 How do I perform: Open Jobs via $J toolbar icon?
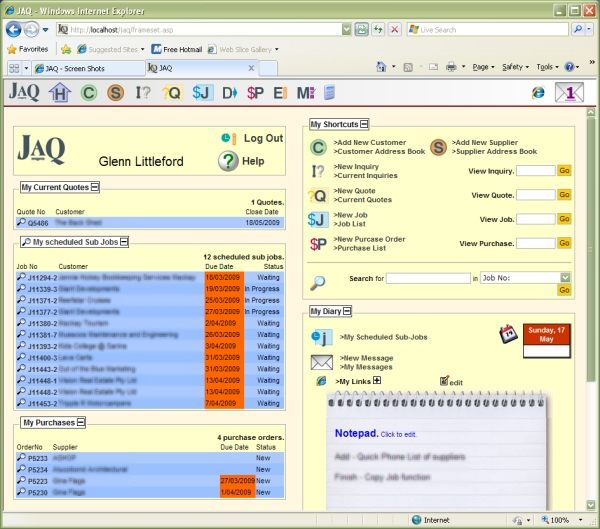[x=201, y=93]
